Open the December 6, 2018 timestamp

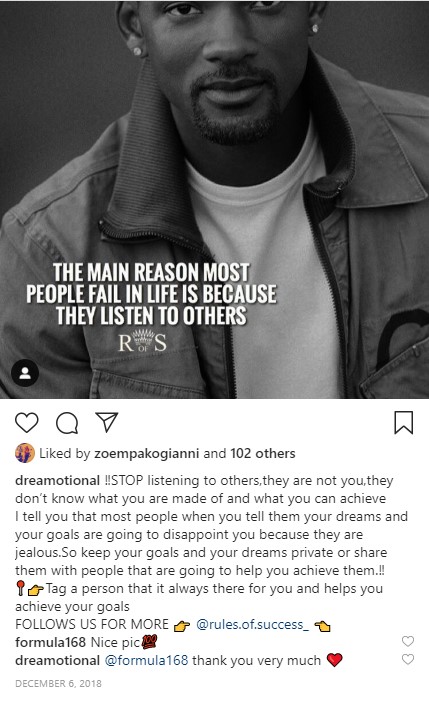coord(58,684)
